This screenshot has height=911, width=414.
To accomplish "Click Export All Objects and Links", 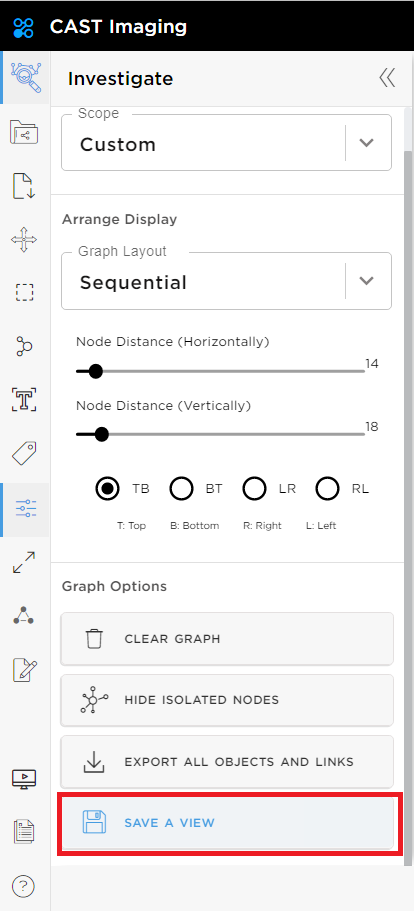I will point(227,762).
